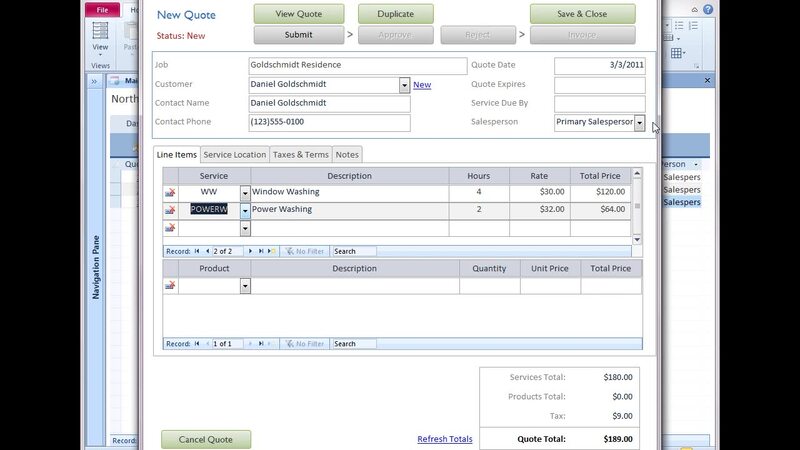Screen dimensions: 800x450
Task: Go to first record in services navigator
Action: coord(197,252)
